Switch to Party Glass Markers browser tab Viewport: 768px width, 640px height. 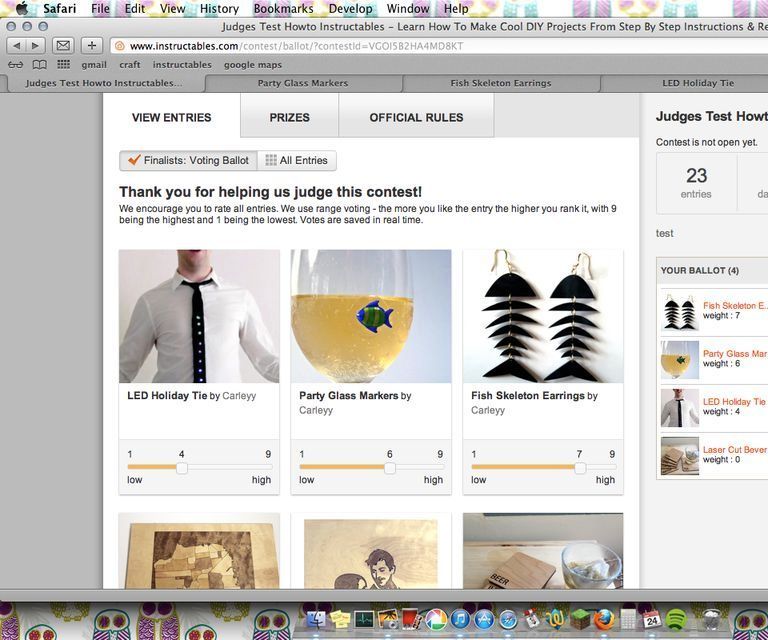click(x=303, y=83)
